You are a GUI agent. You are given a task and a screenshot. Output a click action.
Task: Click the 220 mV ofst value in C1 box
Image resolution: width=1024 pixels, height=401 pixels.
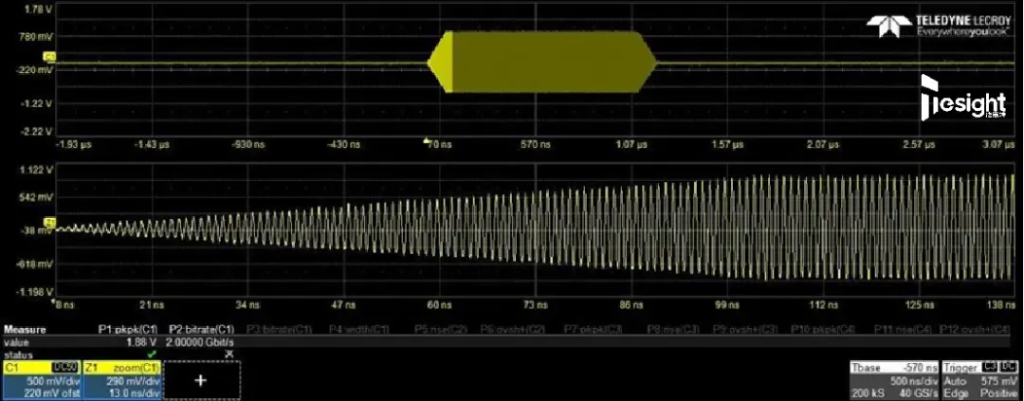[x=54, y=392]
